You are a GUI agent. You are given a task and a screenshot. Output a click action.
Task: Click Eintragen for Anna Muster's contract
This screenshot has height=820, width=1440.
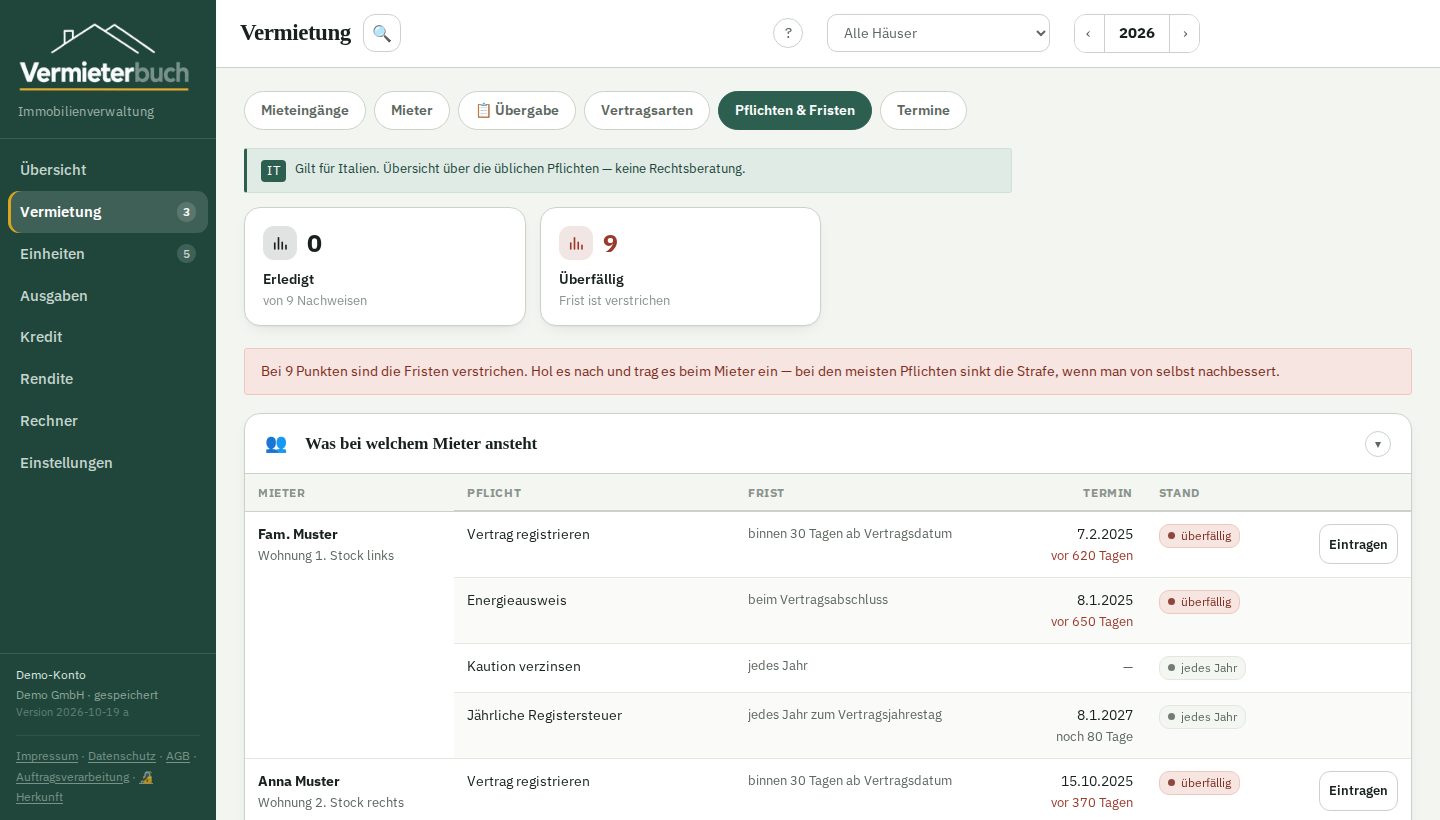tap(1358, 791)
